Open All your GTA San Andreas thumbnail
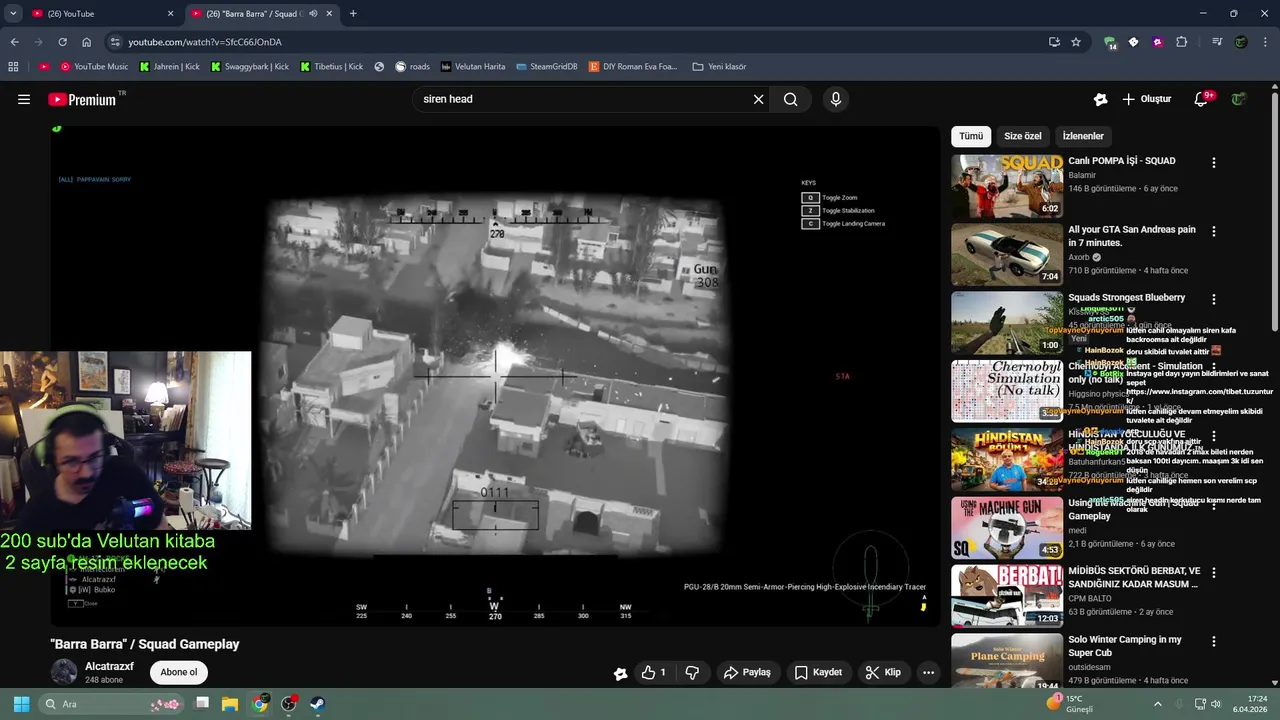 [x=1007, y=254]
